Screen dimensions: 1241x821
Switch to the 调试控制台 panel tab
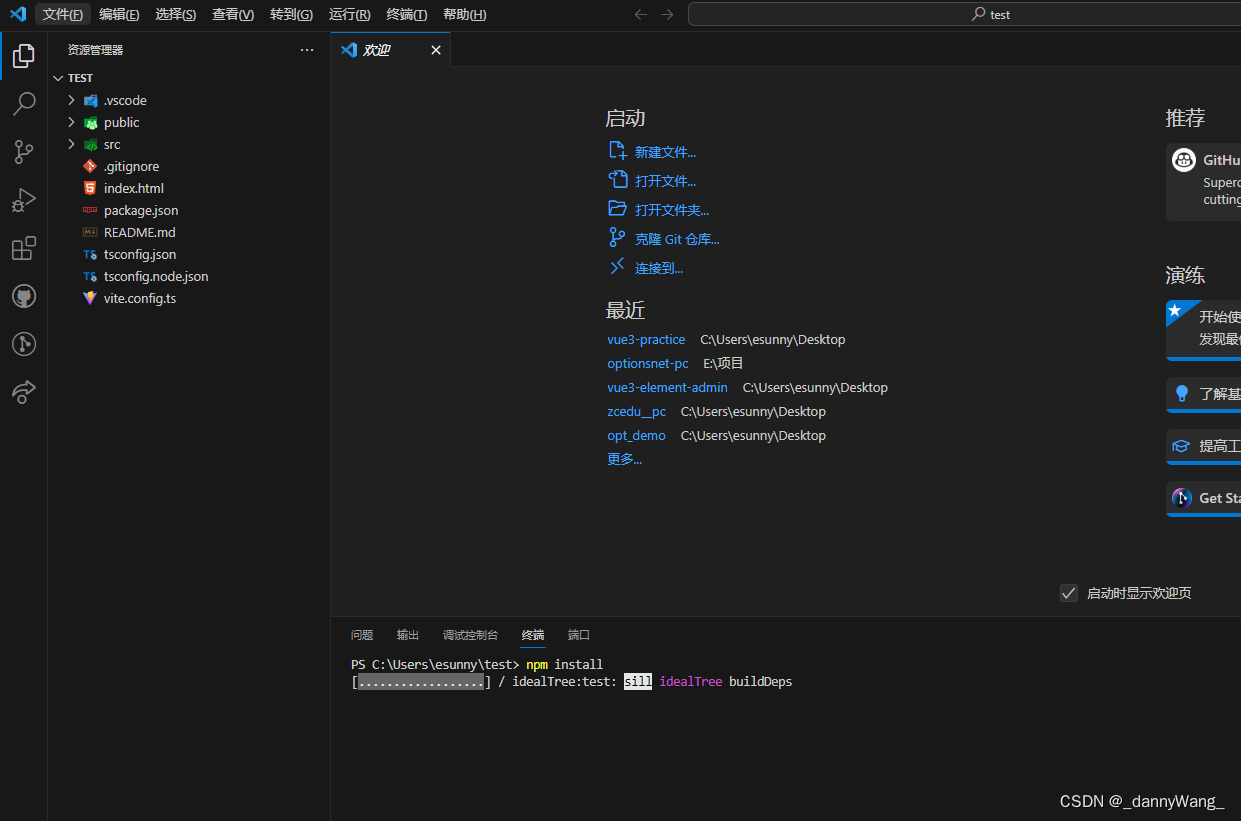(x=470, y=635)
